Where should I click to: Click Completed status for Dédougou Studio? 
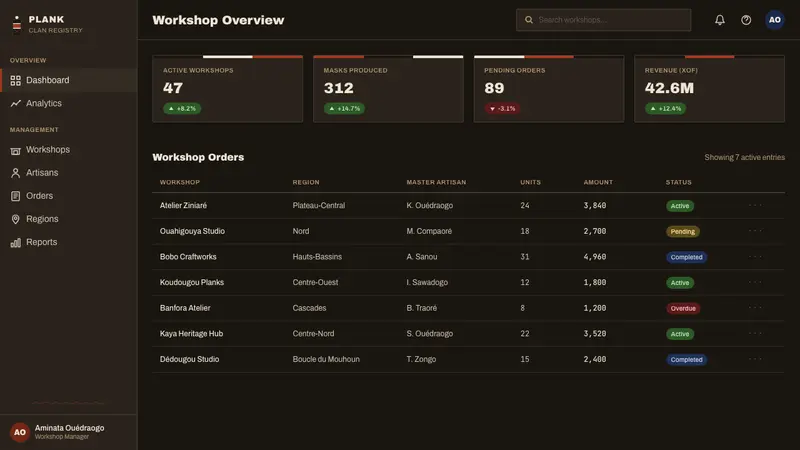(x=686, y=360)
